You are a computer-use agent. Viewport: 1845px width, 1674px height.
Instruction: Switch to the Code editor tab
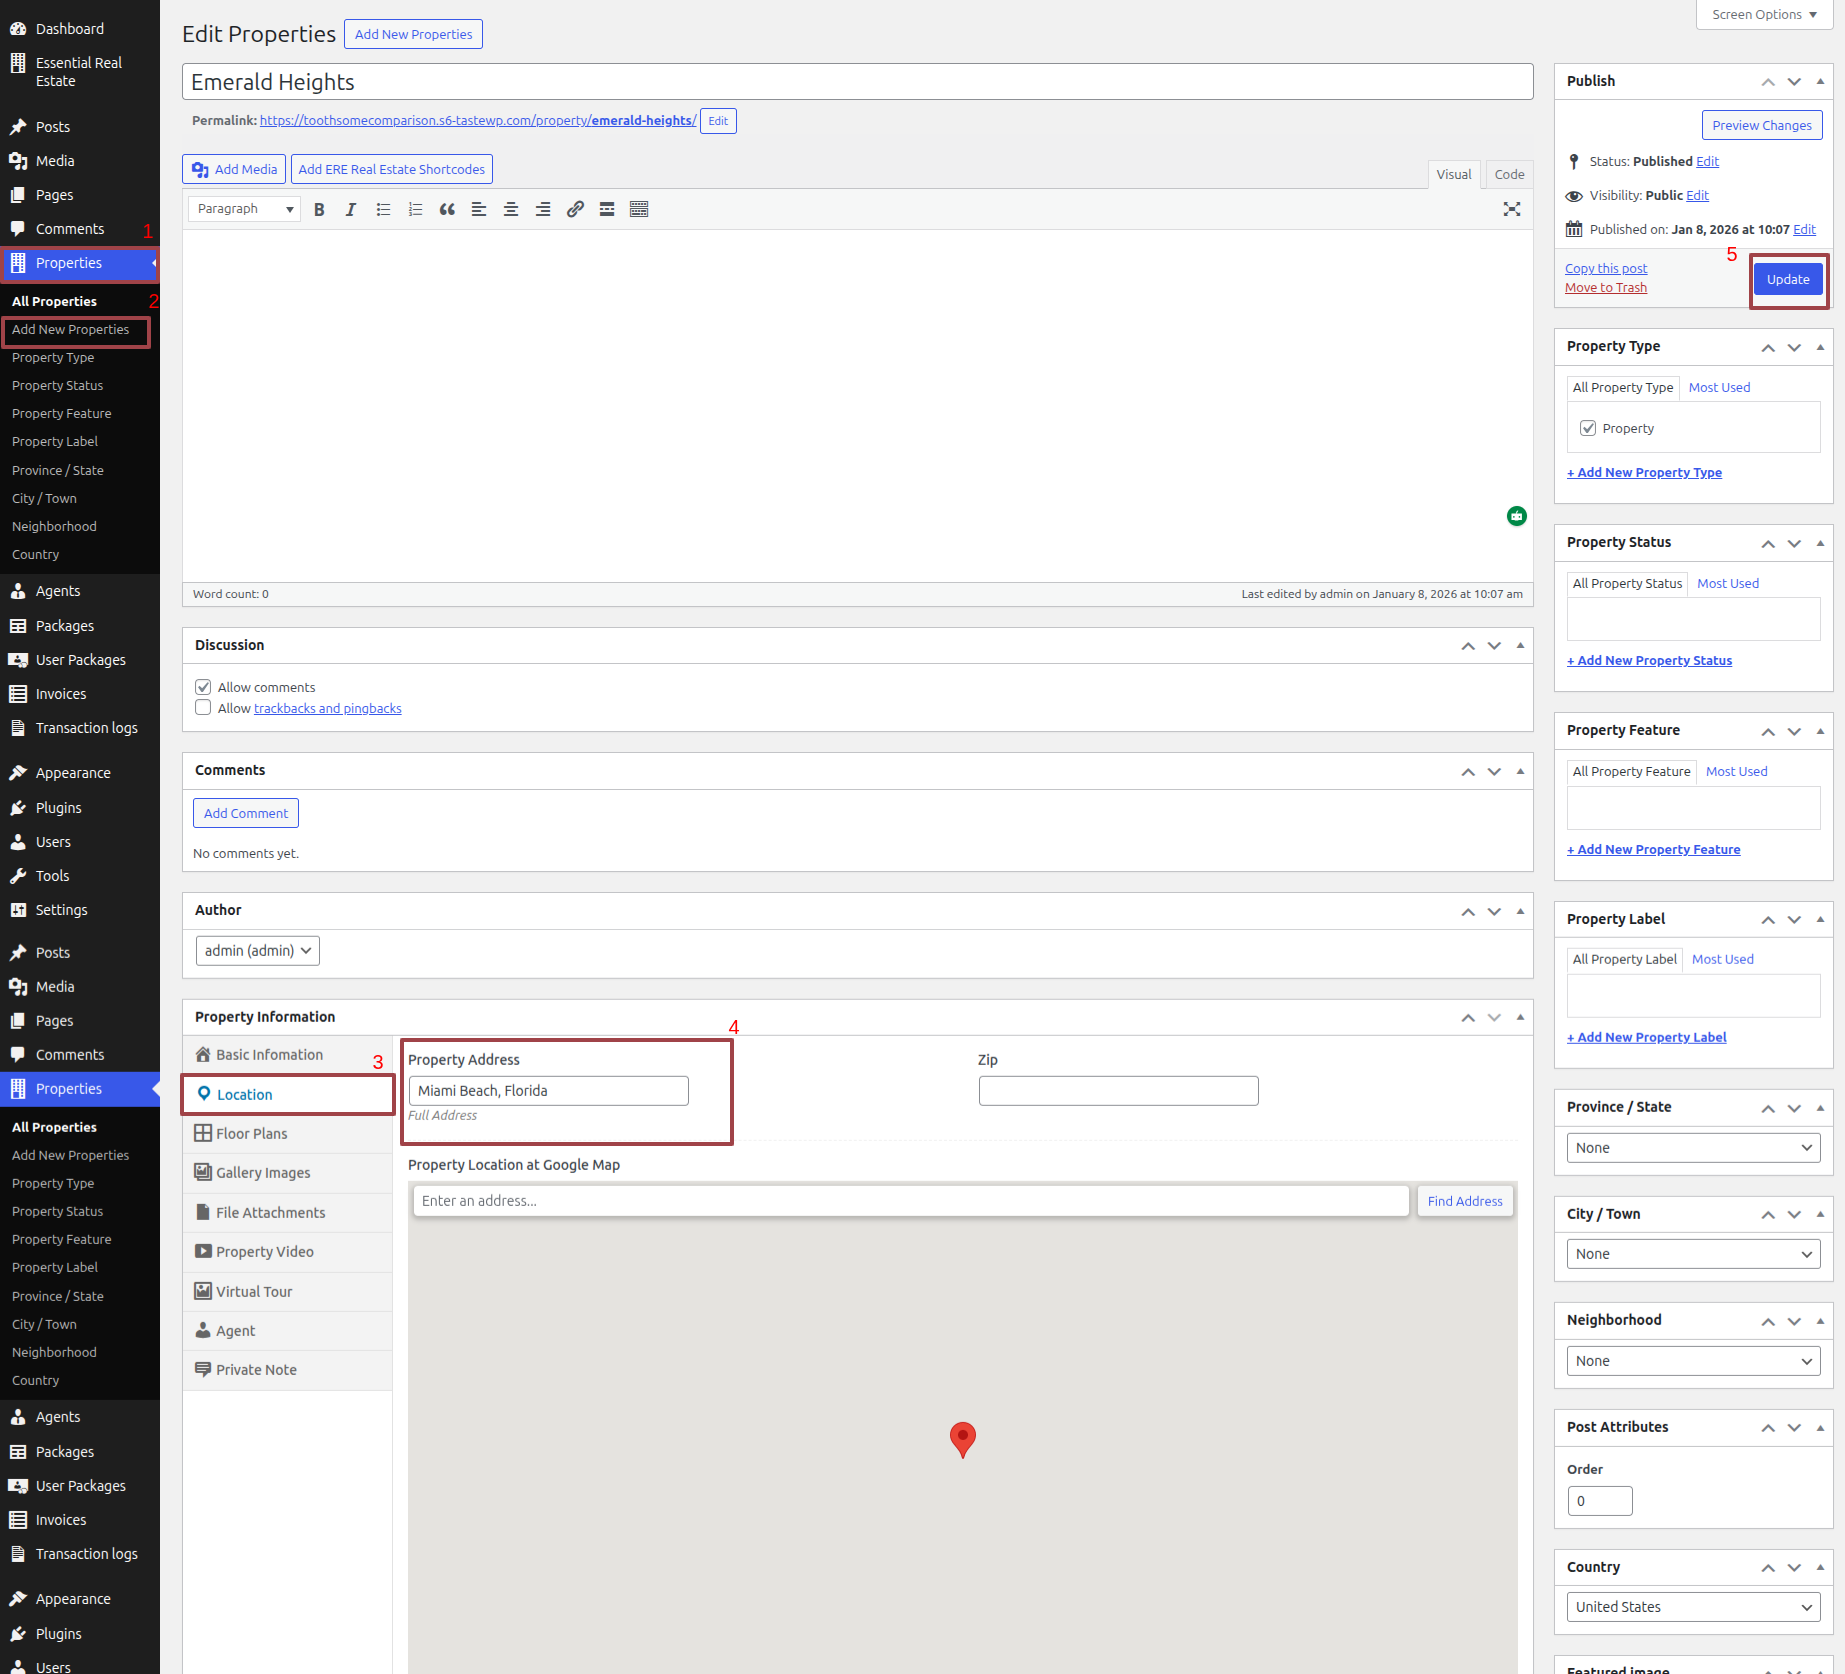[x=1509, y=174]
